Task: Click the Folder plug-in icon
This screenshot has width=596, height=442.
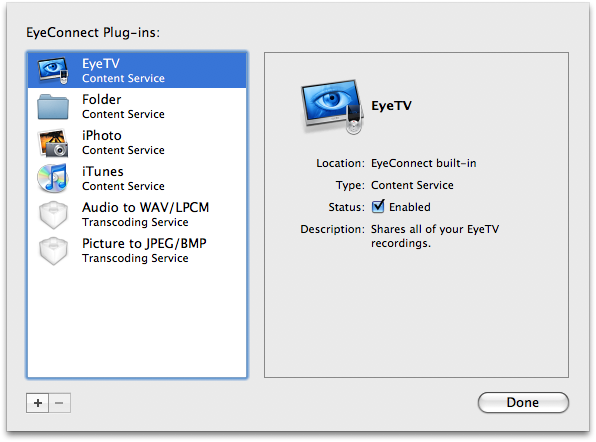Action: point(53,107)
